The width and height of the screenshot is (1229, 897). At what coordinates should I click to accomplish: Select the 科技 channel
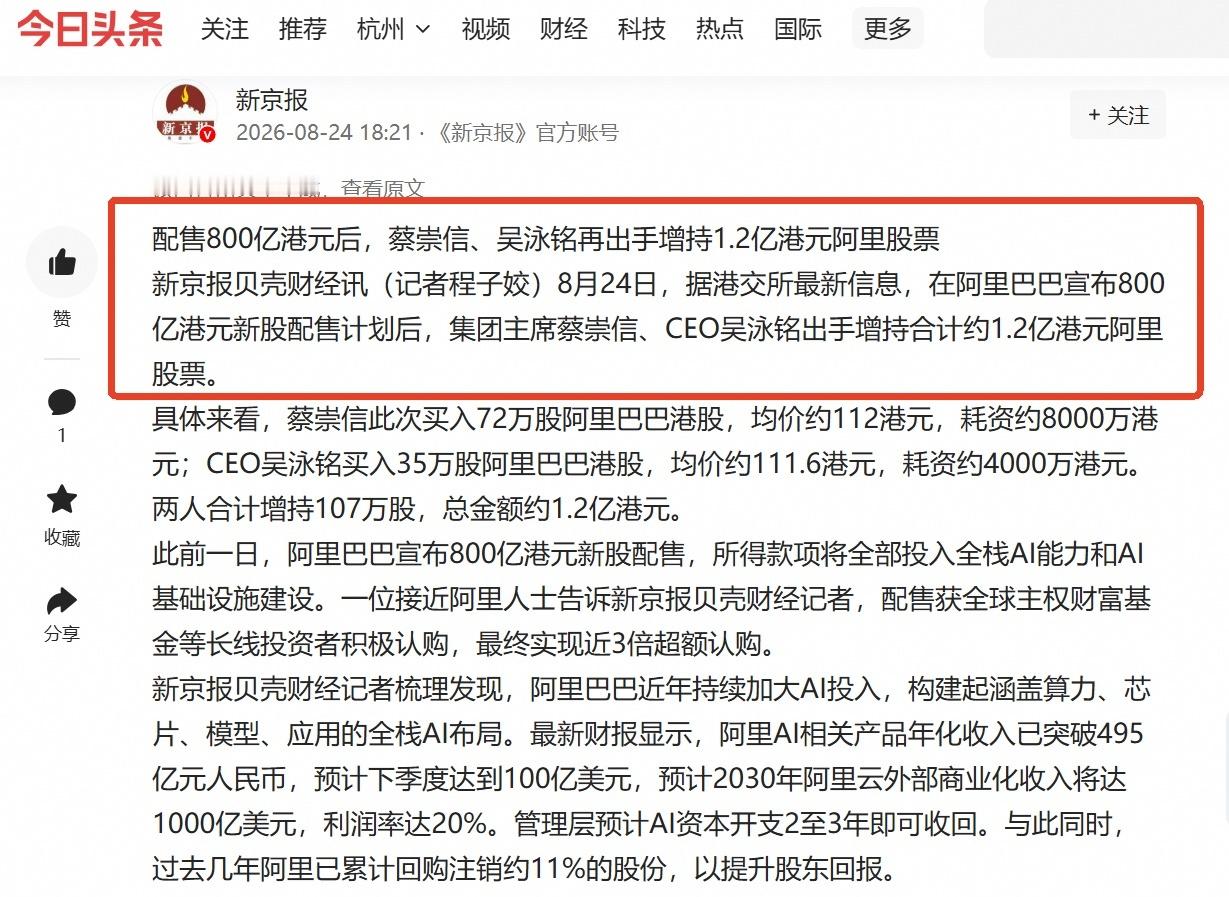point(642,29)
